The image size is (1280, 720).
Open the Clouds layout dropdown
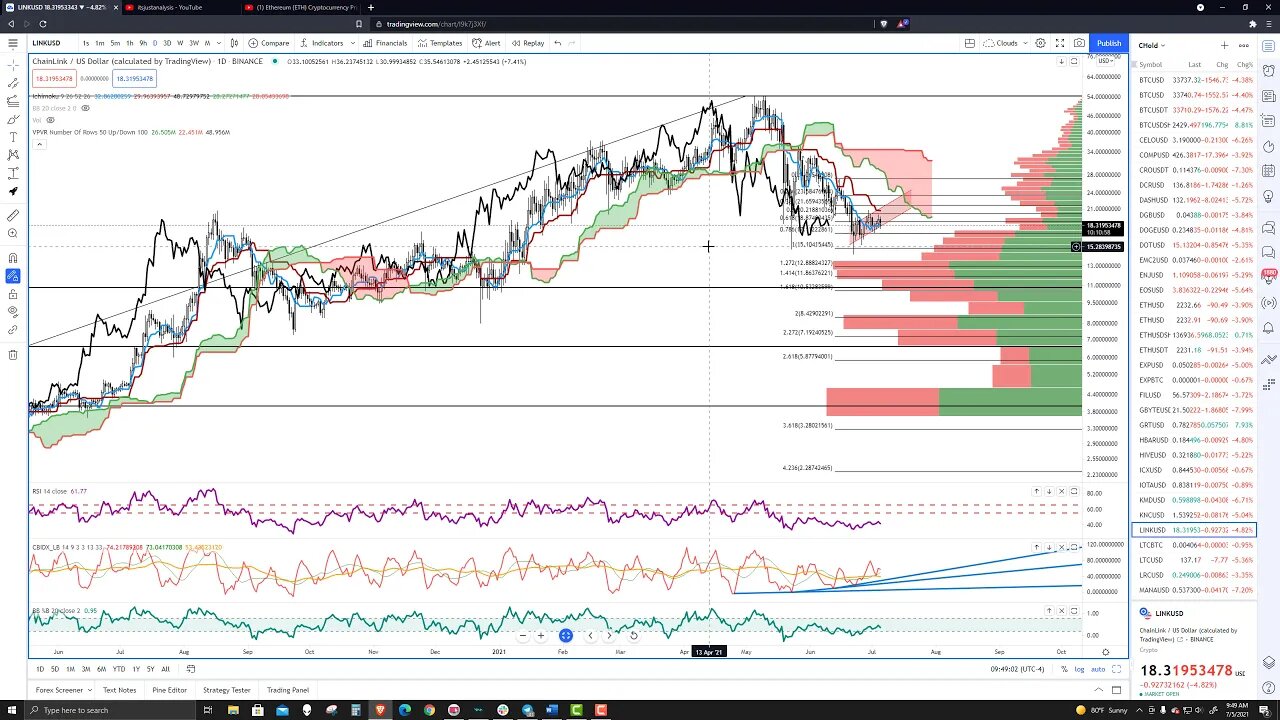tap(1004, 43)
